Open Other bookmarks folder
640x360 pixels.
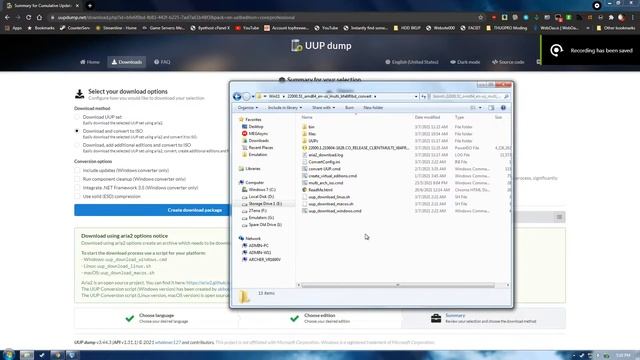(x=615, y=28)
